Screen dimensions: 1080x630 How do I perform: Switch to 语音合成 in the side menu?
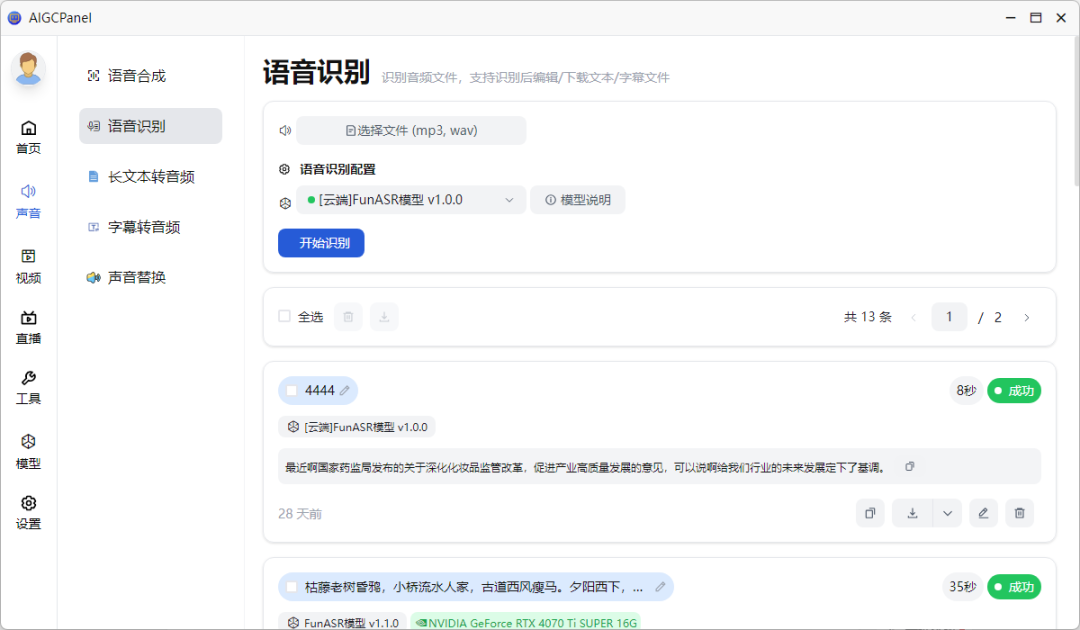click(x=137, y=76)
